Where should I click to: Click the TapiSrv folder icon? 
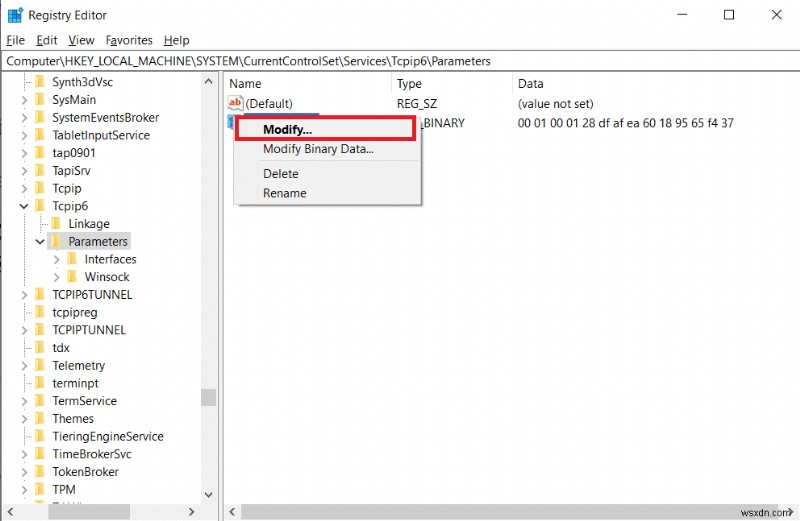click(x=40, y=170)
